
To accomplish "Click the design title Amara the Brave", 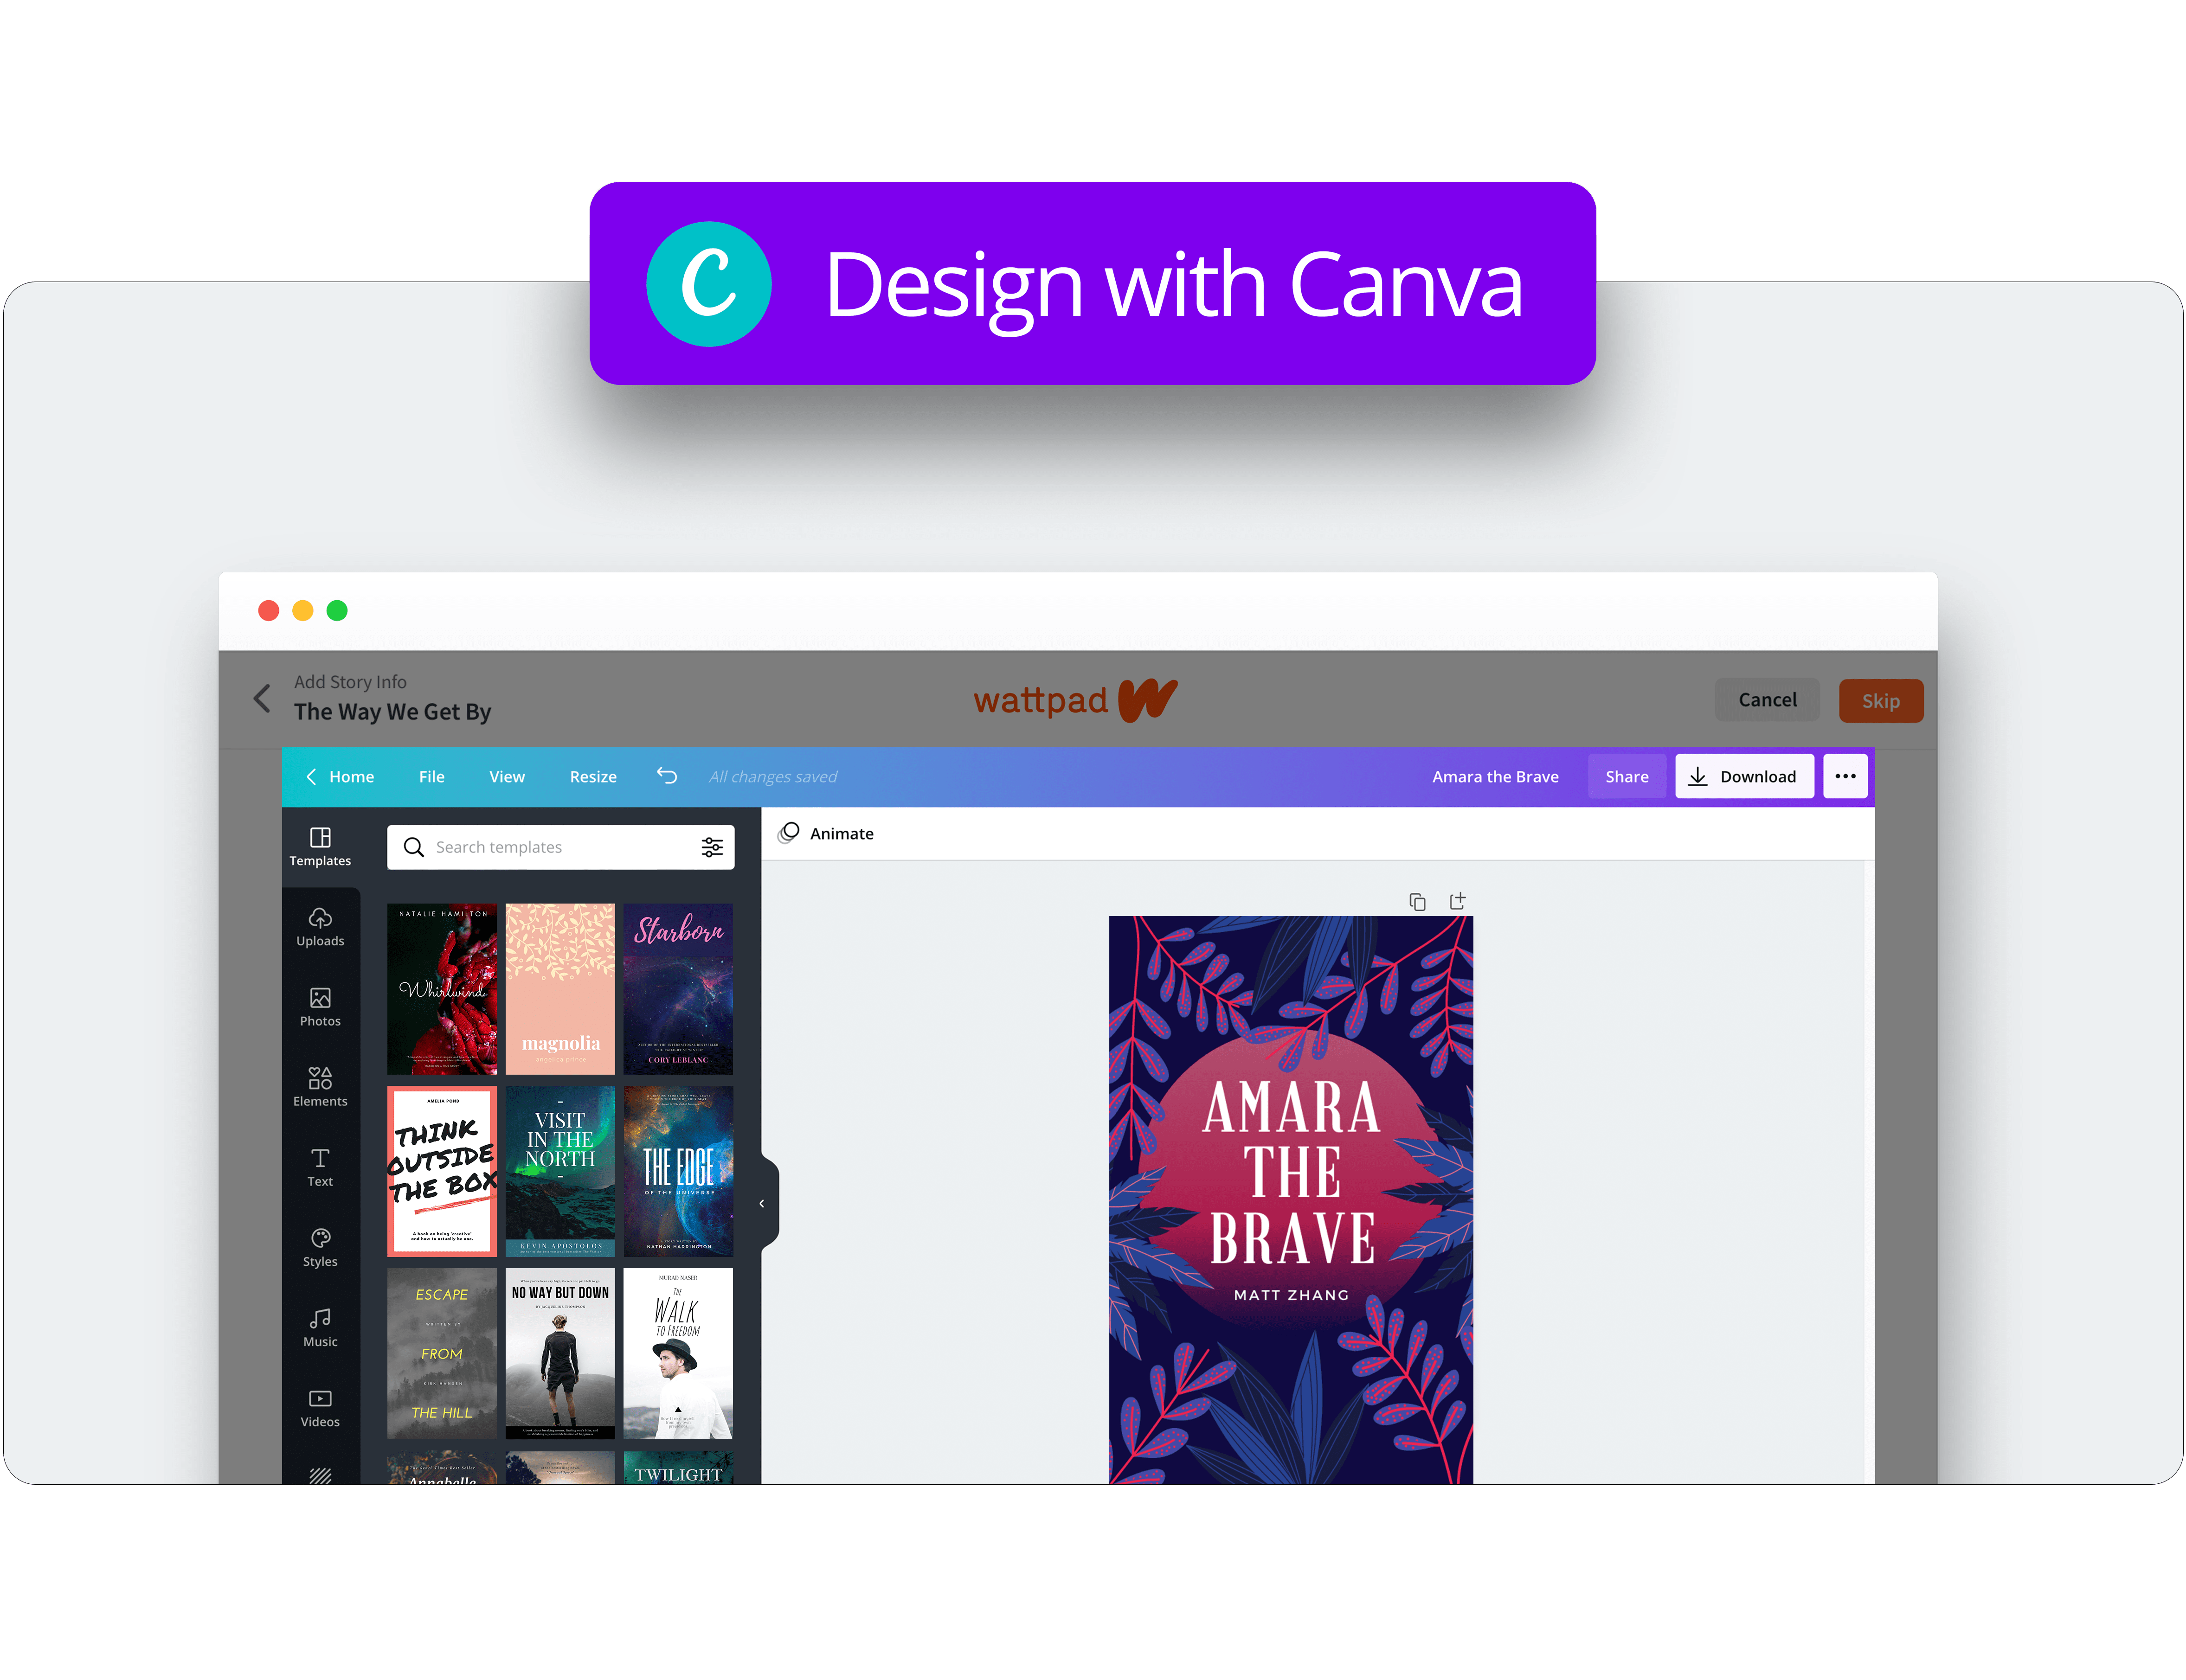I will click(1495, 776).
